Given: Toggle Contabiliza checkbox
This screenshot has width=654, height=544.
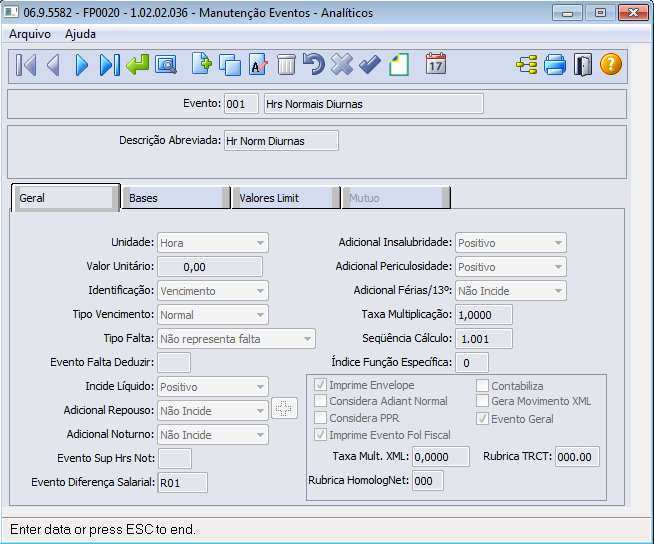Looking at the screenshot, I should pos(482,385).
